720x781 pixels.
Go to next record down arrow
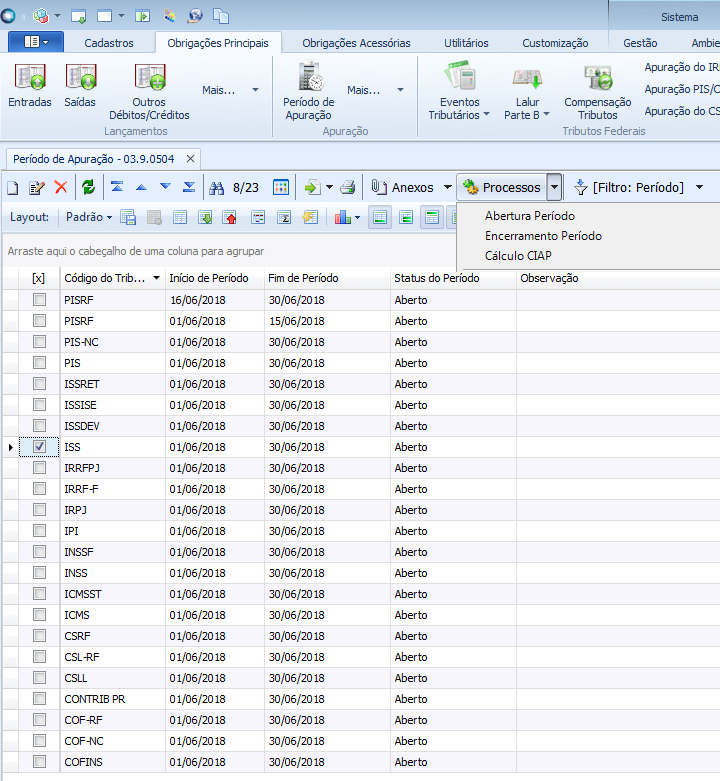click(x=165, y=187)
